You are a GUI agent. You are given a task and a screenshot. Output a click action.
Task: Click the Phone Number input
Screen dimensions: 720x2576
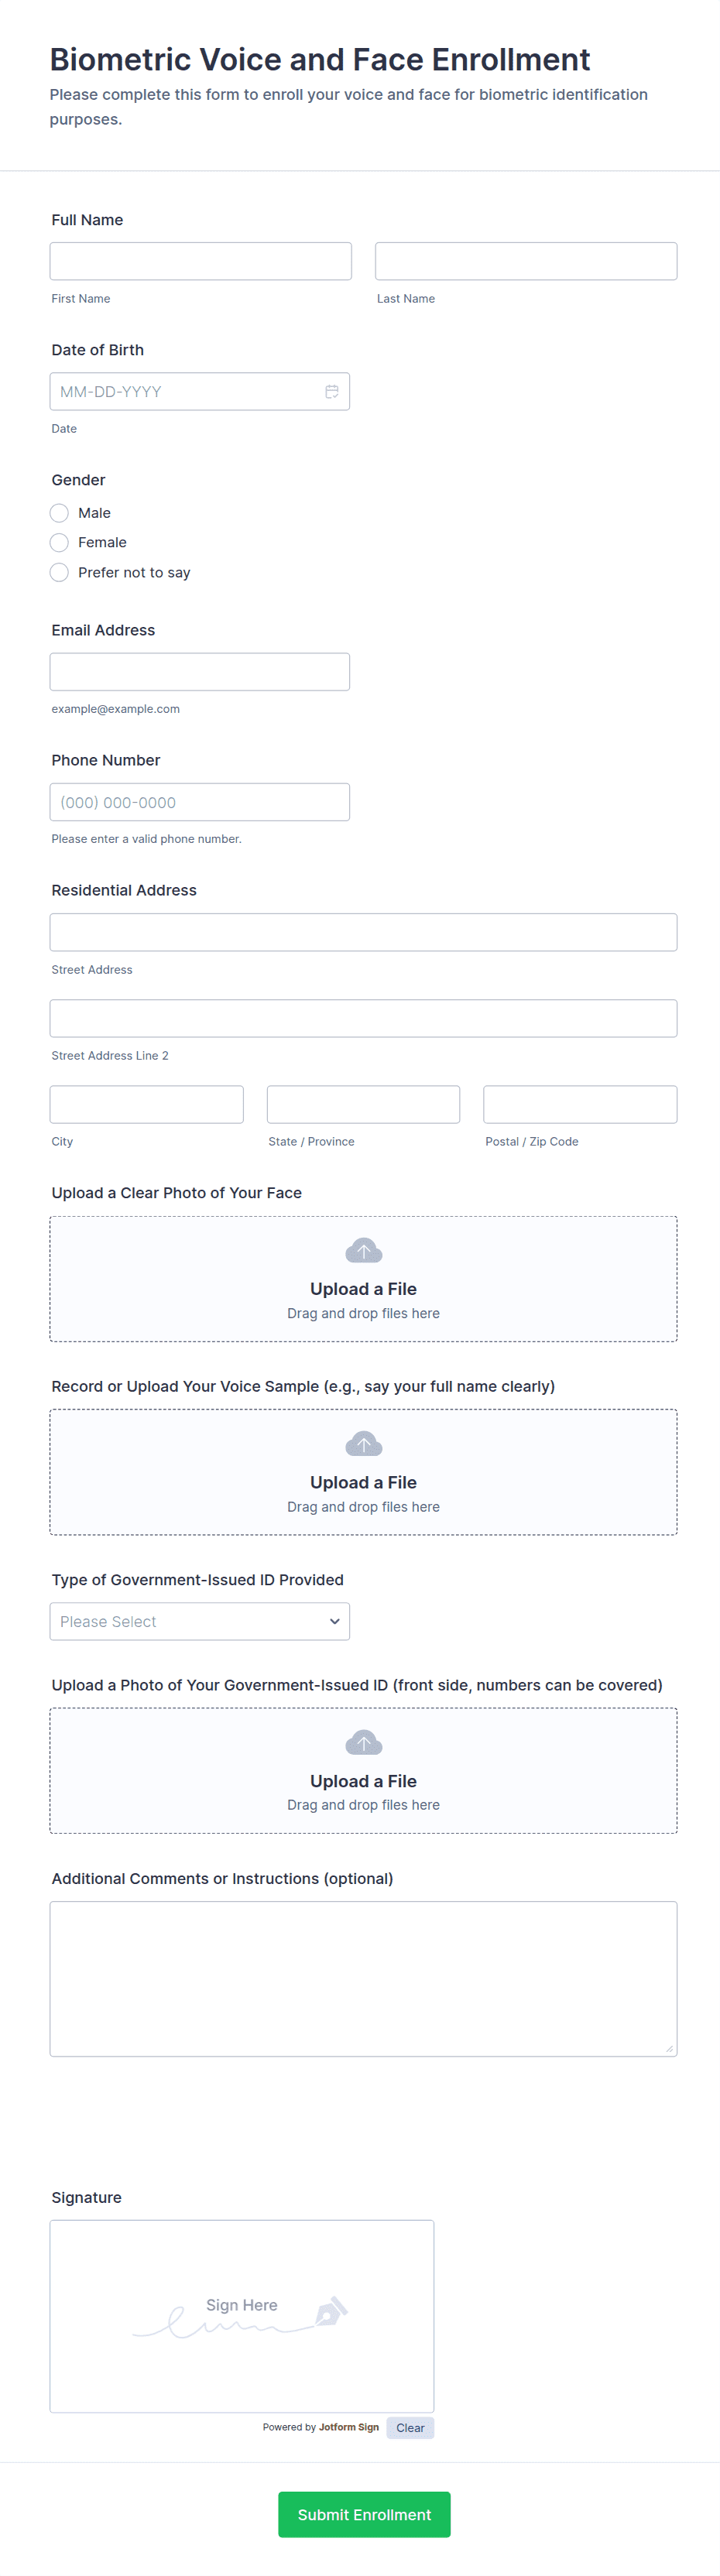pyautogui.click(x=200, y=802)
